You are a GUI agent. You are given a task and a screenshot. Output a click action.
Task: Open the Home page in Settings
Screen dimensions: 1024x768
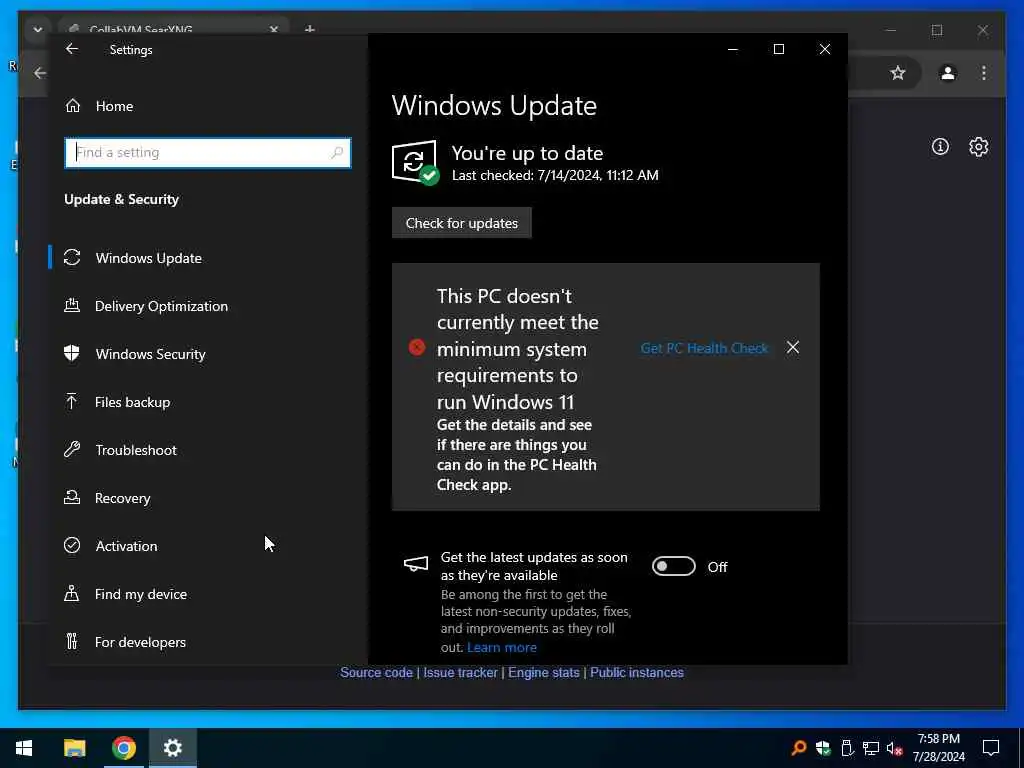point(114,106)
